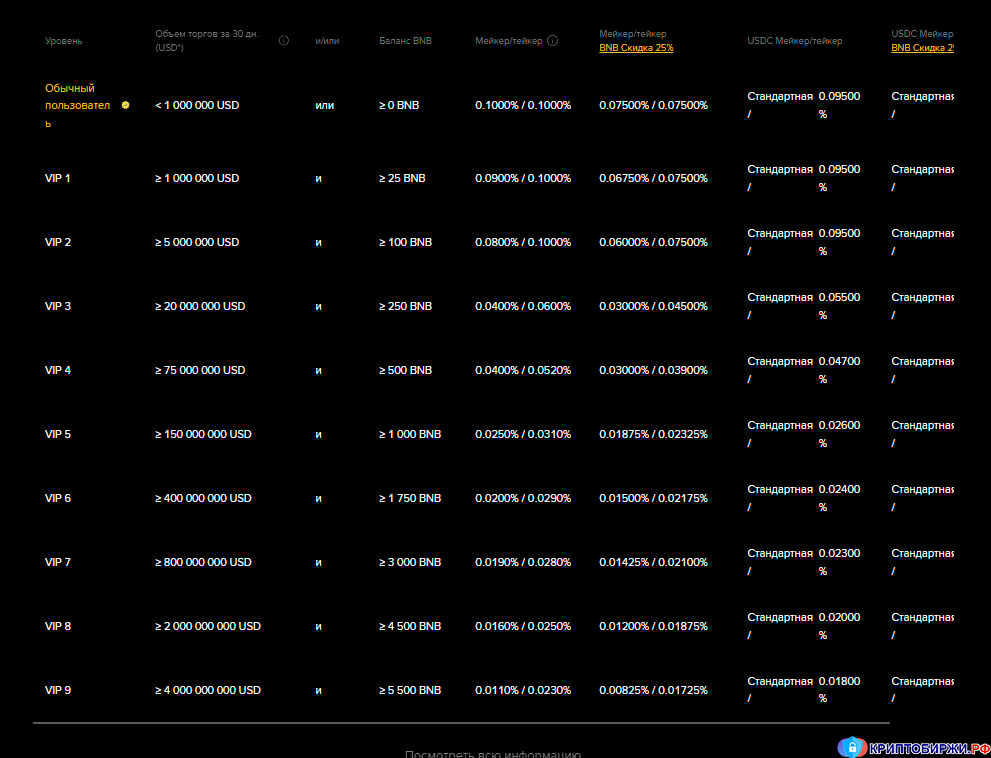Screen dimensions: 991x758
Task: Click the lock icon on the КРИПТОБИРЖИ.РФ badge
Action: 852,747
